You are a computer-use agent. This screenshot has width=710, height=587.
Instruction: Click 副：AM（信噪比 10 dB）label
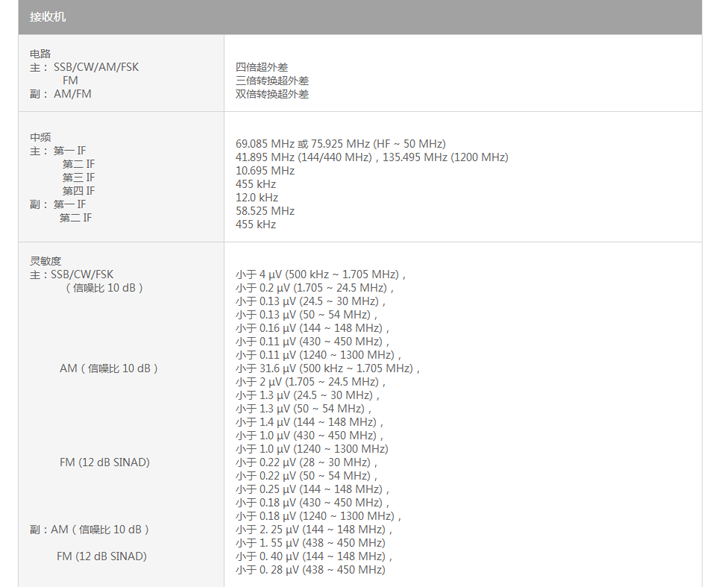click(x=90, y=529)
